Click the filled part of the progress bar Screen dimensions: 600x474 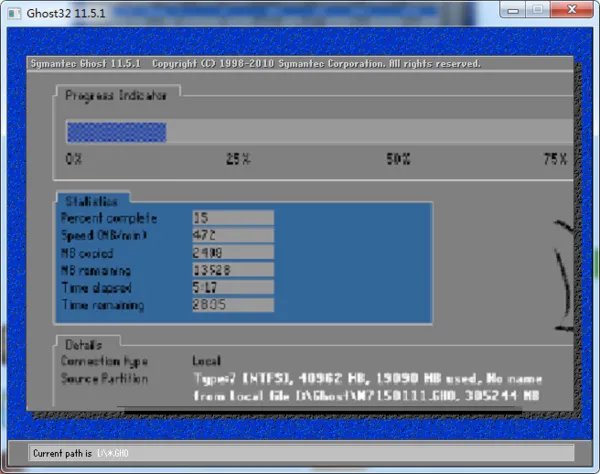pyautogui.click(x=115, y=132)
